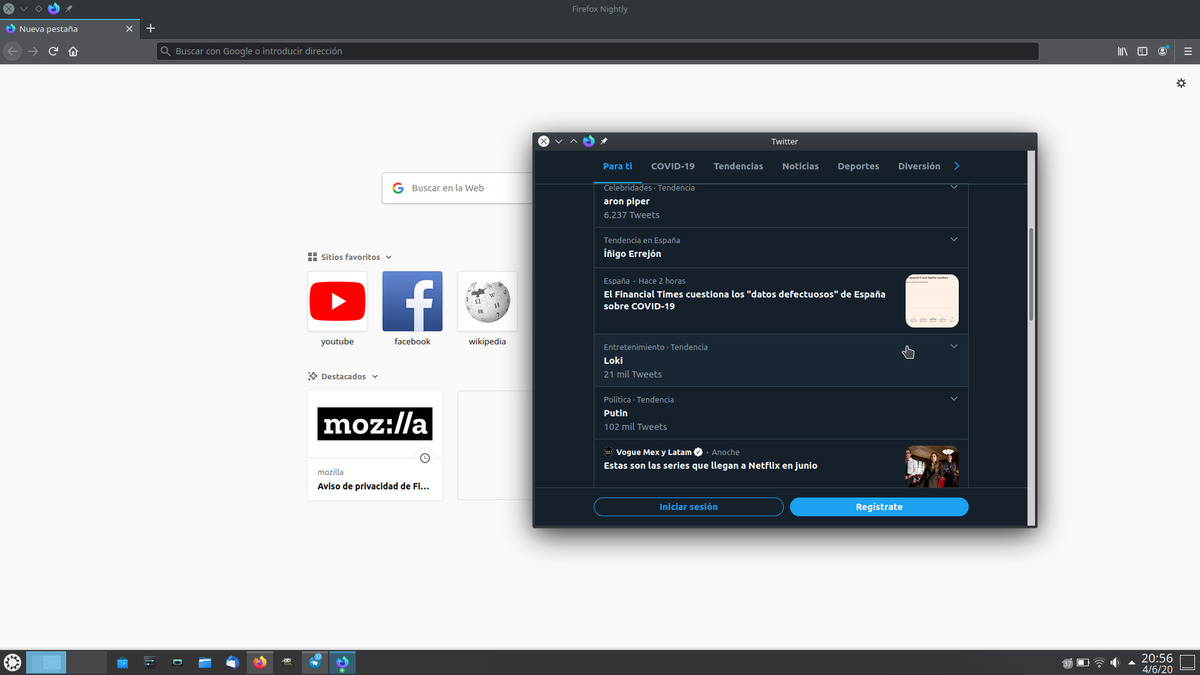This screenshot has width=1200, height=675.
Task: Show sidebars icon in Firefox toolbar
Action: pyautogui.click(x=1143, y=51)
